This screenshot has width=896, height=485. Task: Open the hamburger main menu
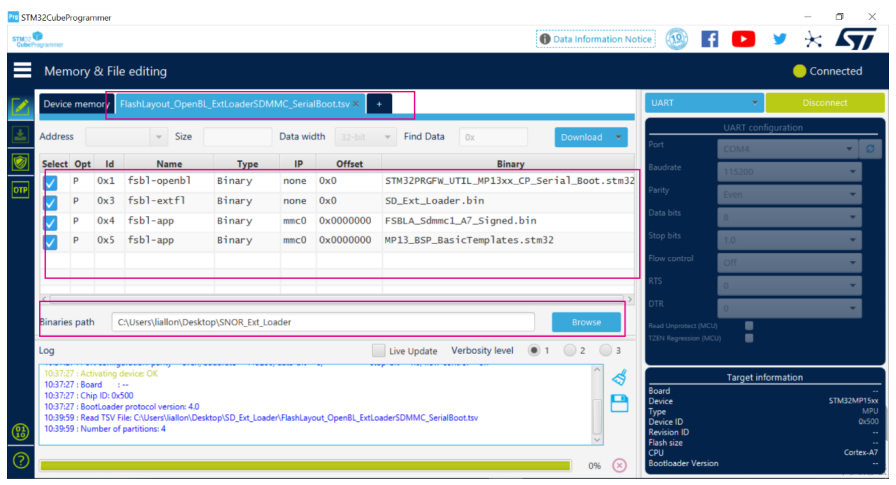tap(22, 70)
